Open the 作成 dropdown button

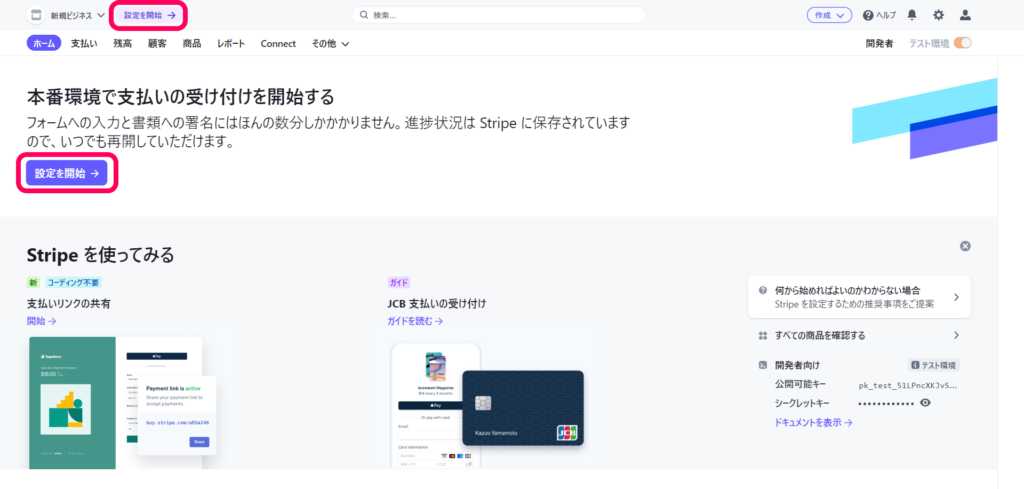tap(829, 15)
